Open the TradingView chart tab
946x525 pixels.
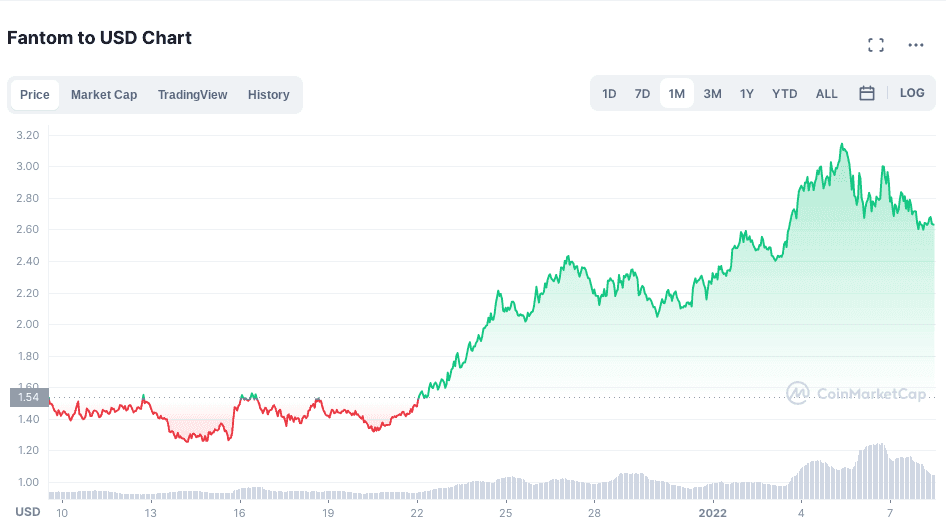point(192,95)
